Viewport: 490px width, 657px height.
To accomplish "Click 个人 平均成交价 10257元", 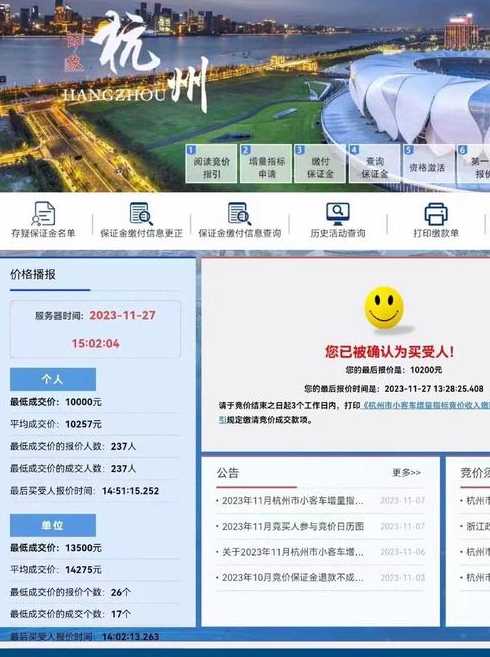I will [56, 424].
